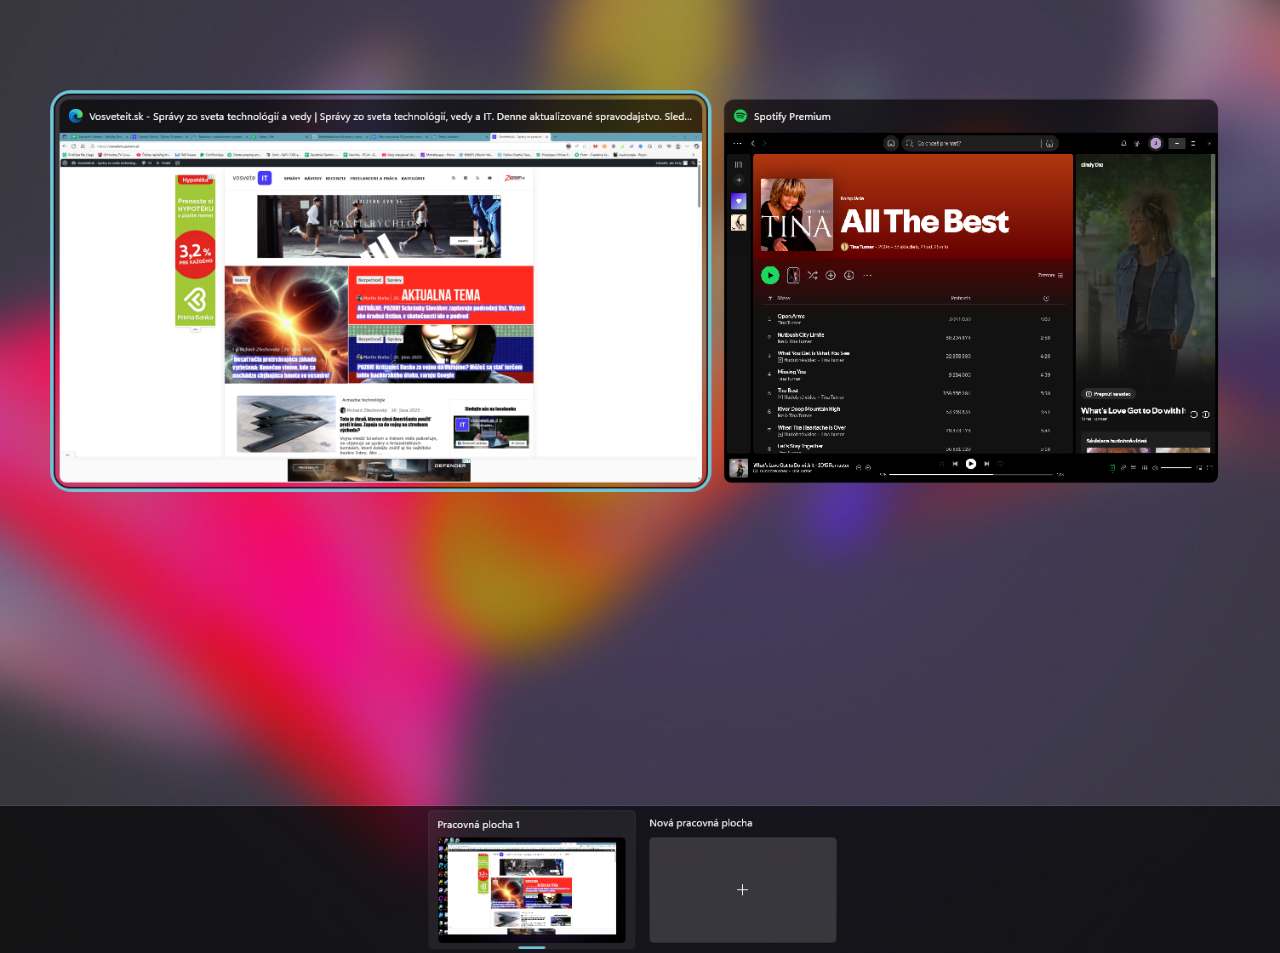The width and height of the screenshot is (1280, 953).
Task: Open the playlist tile below Liked Songs
Action: click(x=739, y=222)
